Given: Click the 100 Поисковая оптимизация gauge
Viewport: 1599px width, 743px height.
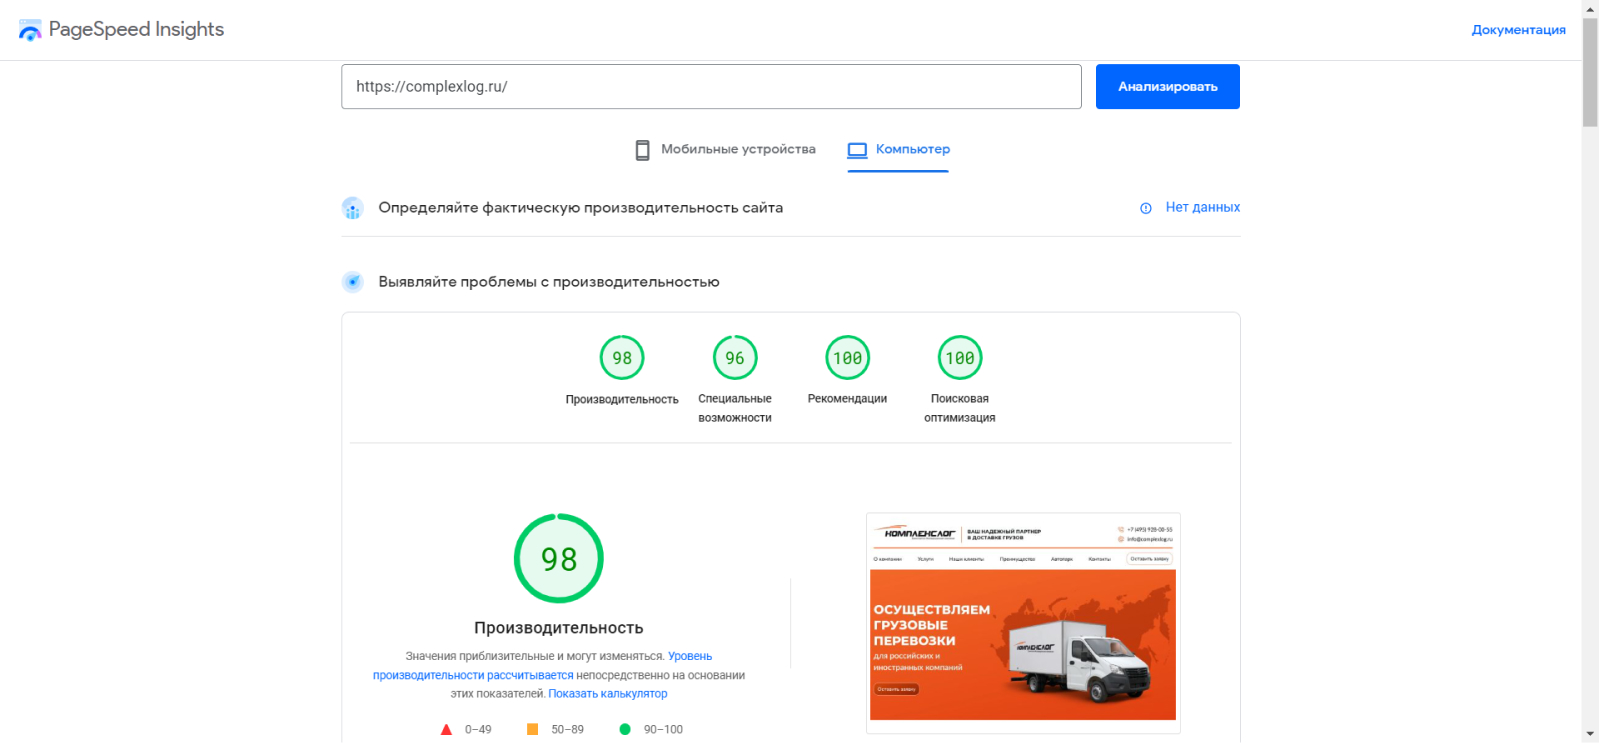Looking at the screenshot, I should (x=960, y=358).
